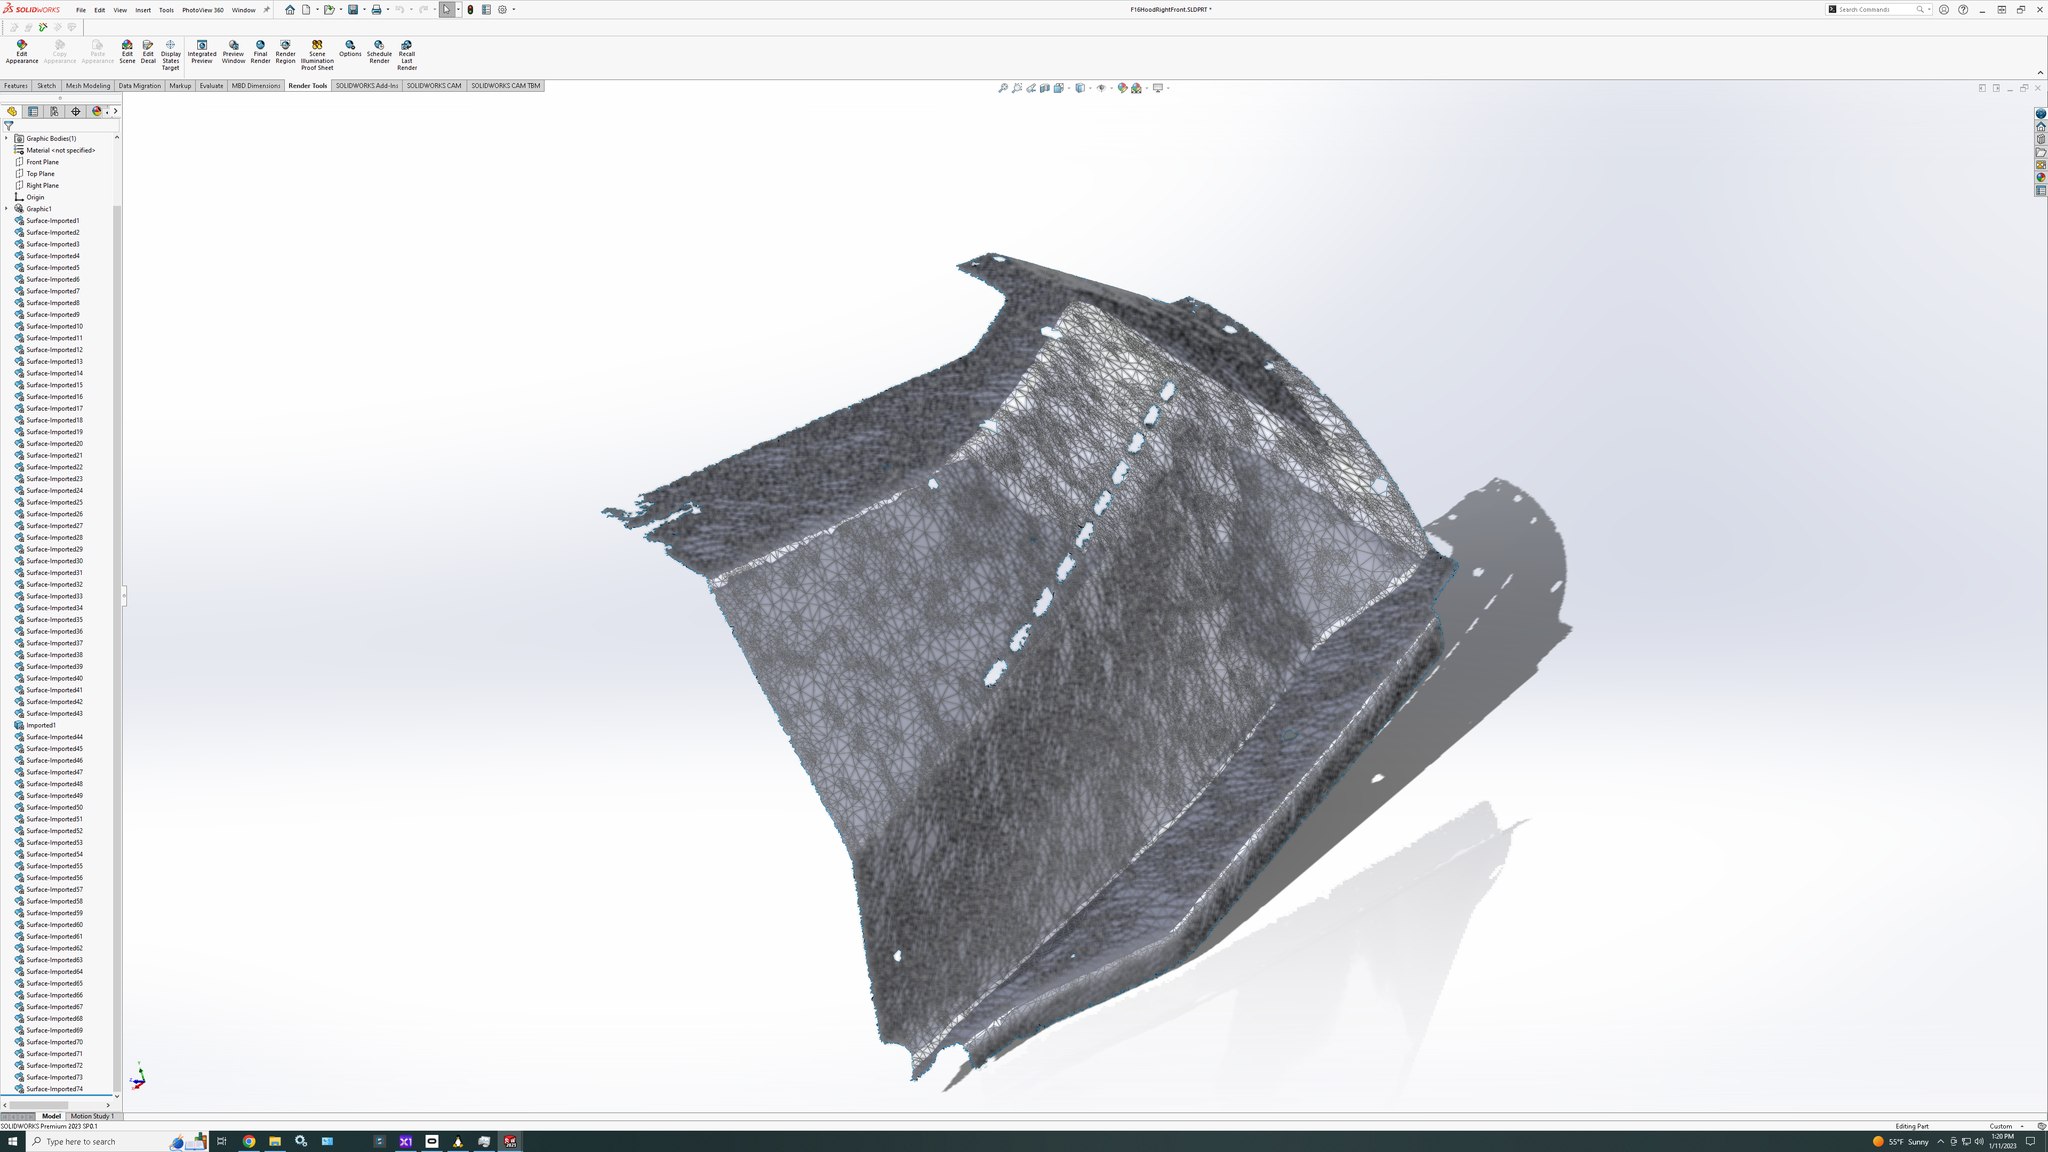Image resolution: width=2048 pixels, height=1152 pixels.
Task: Toggle the rebuild traffic light icon
Action: click(470, 10)
